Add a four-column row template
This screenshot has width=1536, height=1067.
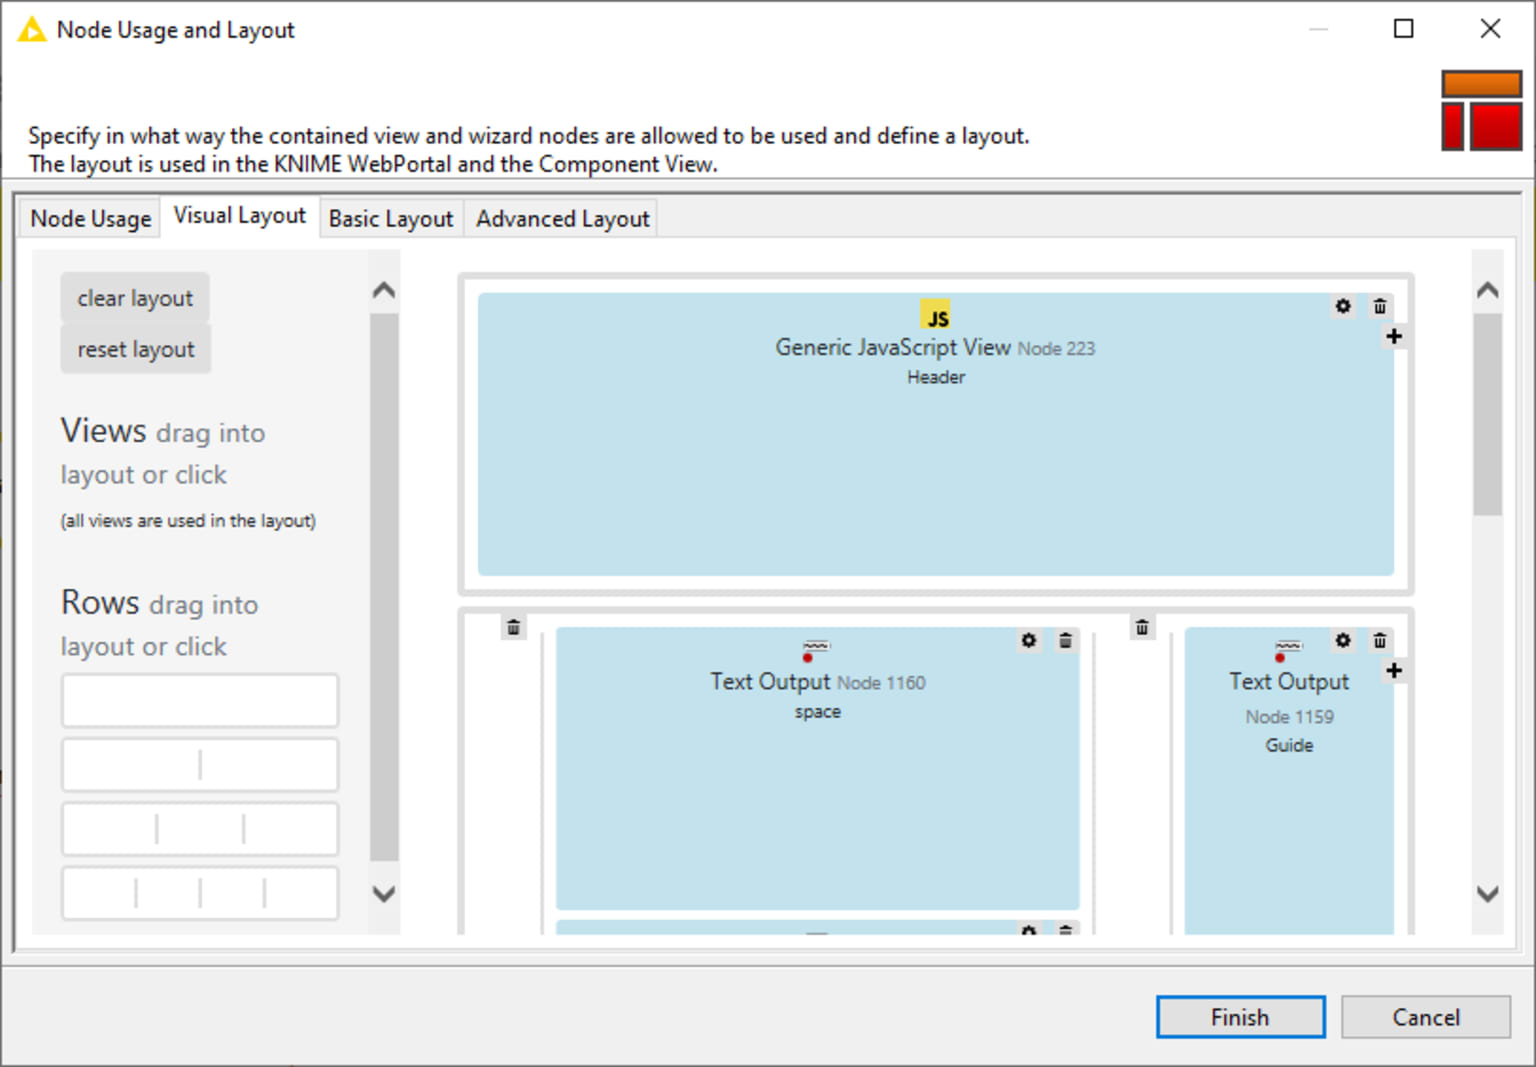200,893
